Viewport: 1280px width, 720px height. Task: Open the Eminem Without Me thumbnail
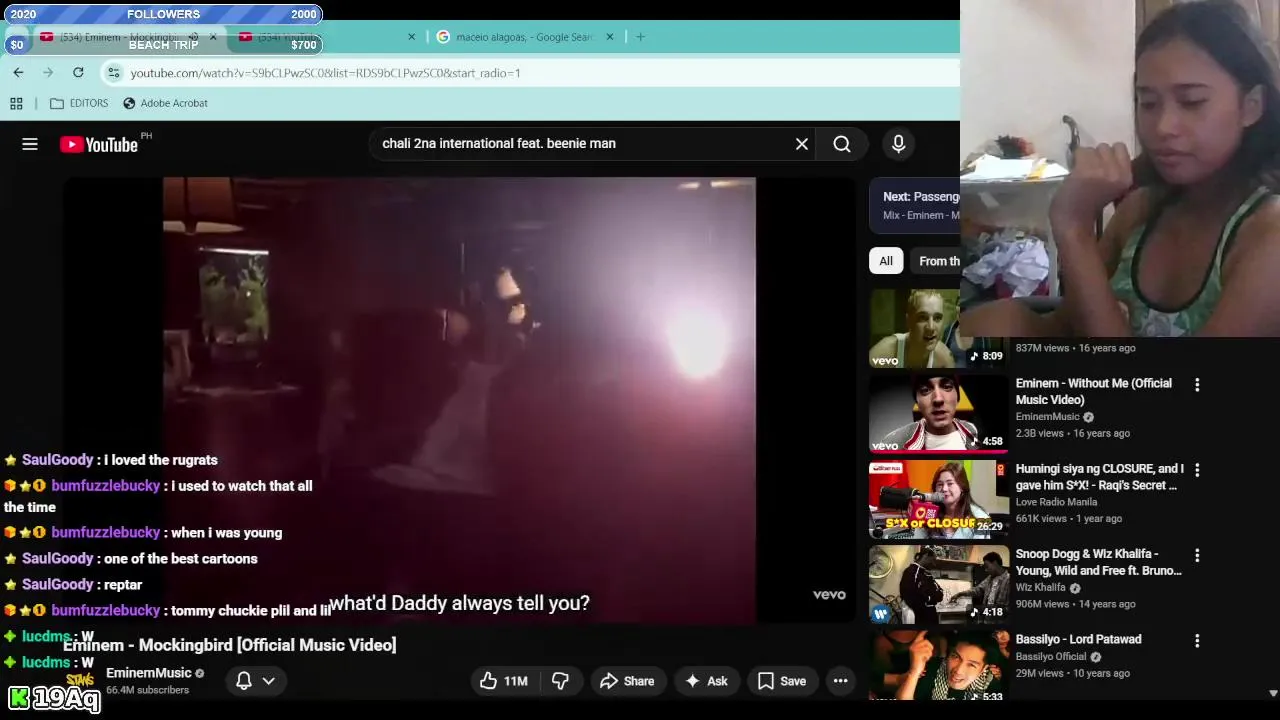tap(938, 413)
